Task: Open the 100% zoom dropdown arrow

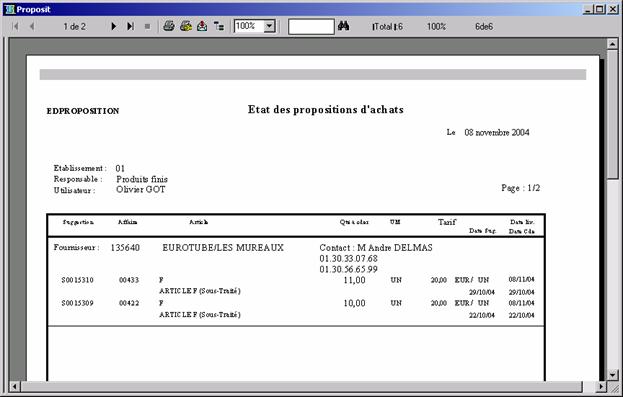Action: (x=269, y=26)
